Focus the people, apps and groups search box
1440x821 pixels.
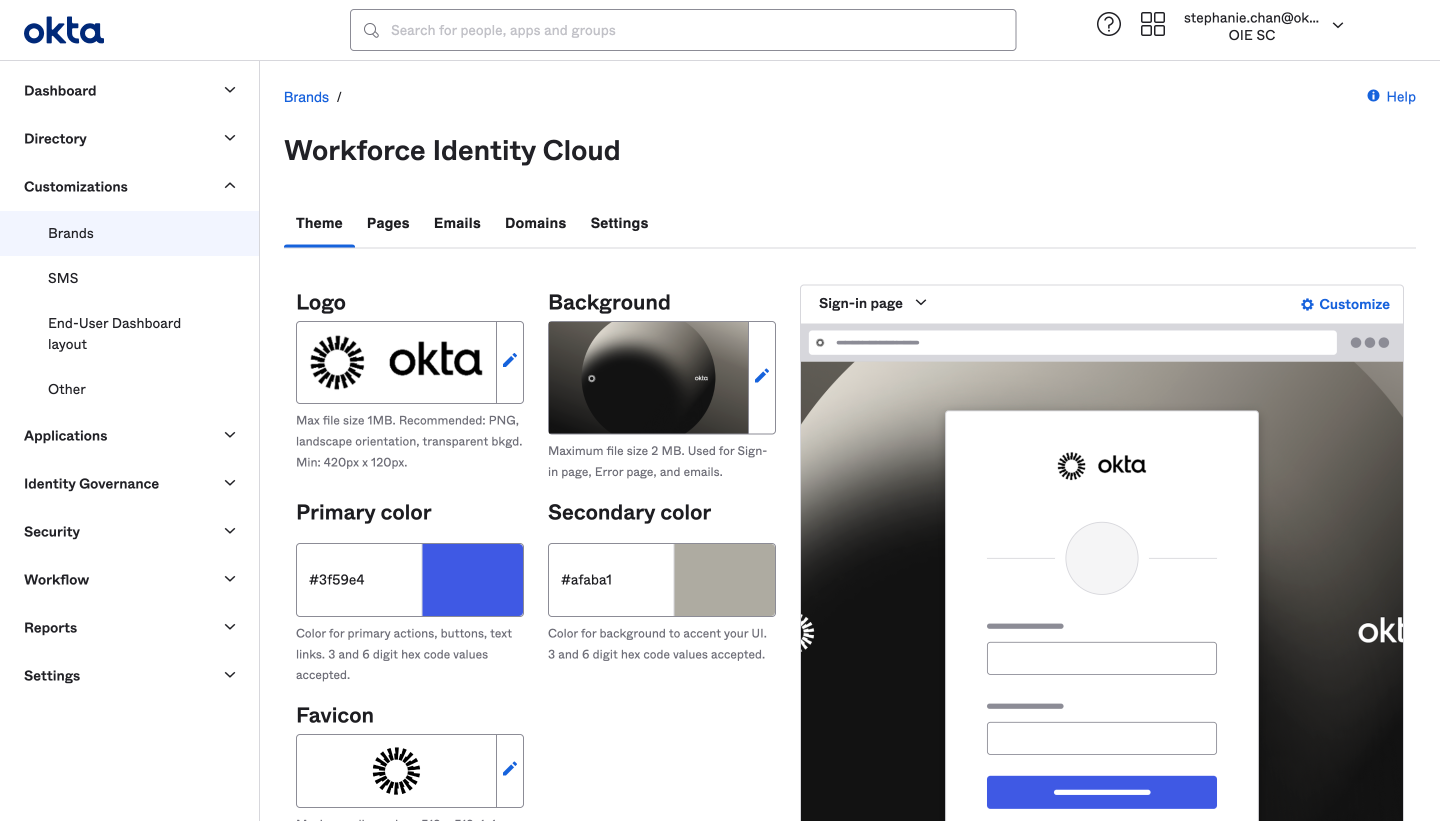(x=683, y=30)
